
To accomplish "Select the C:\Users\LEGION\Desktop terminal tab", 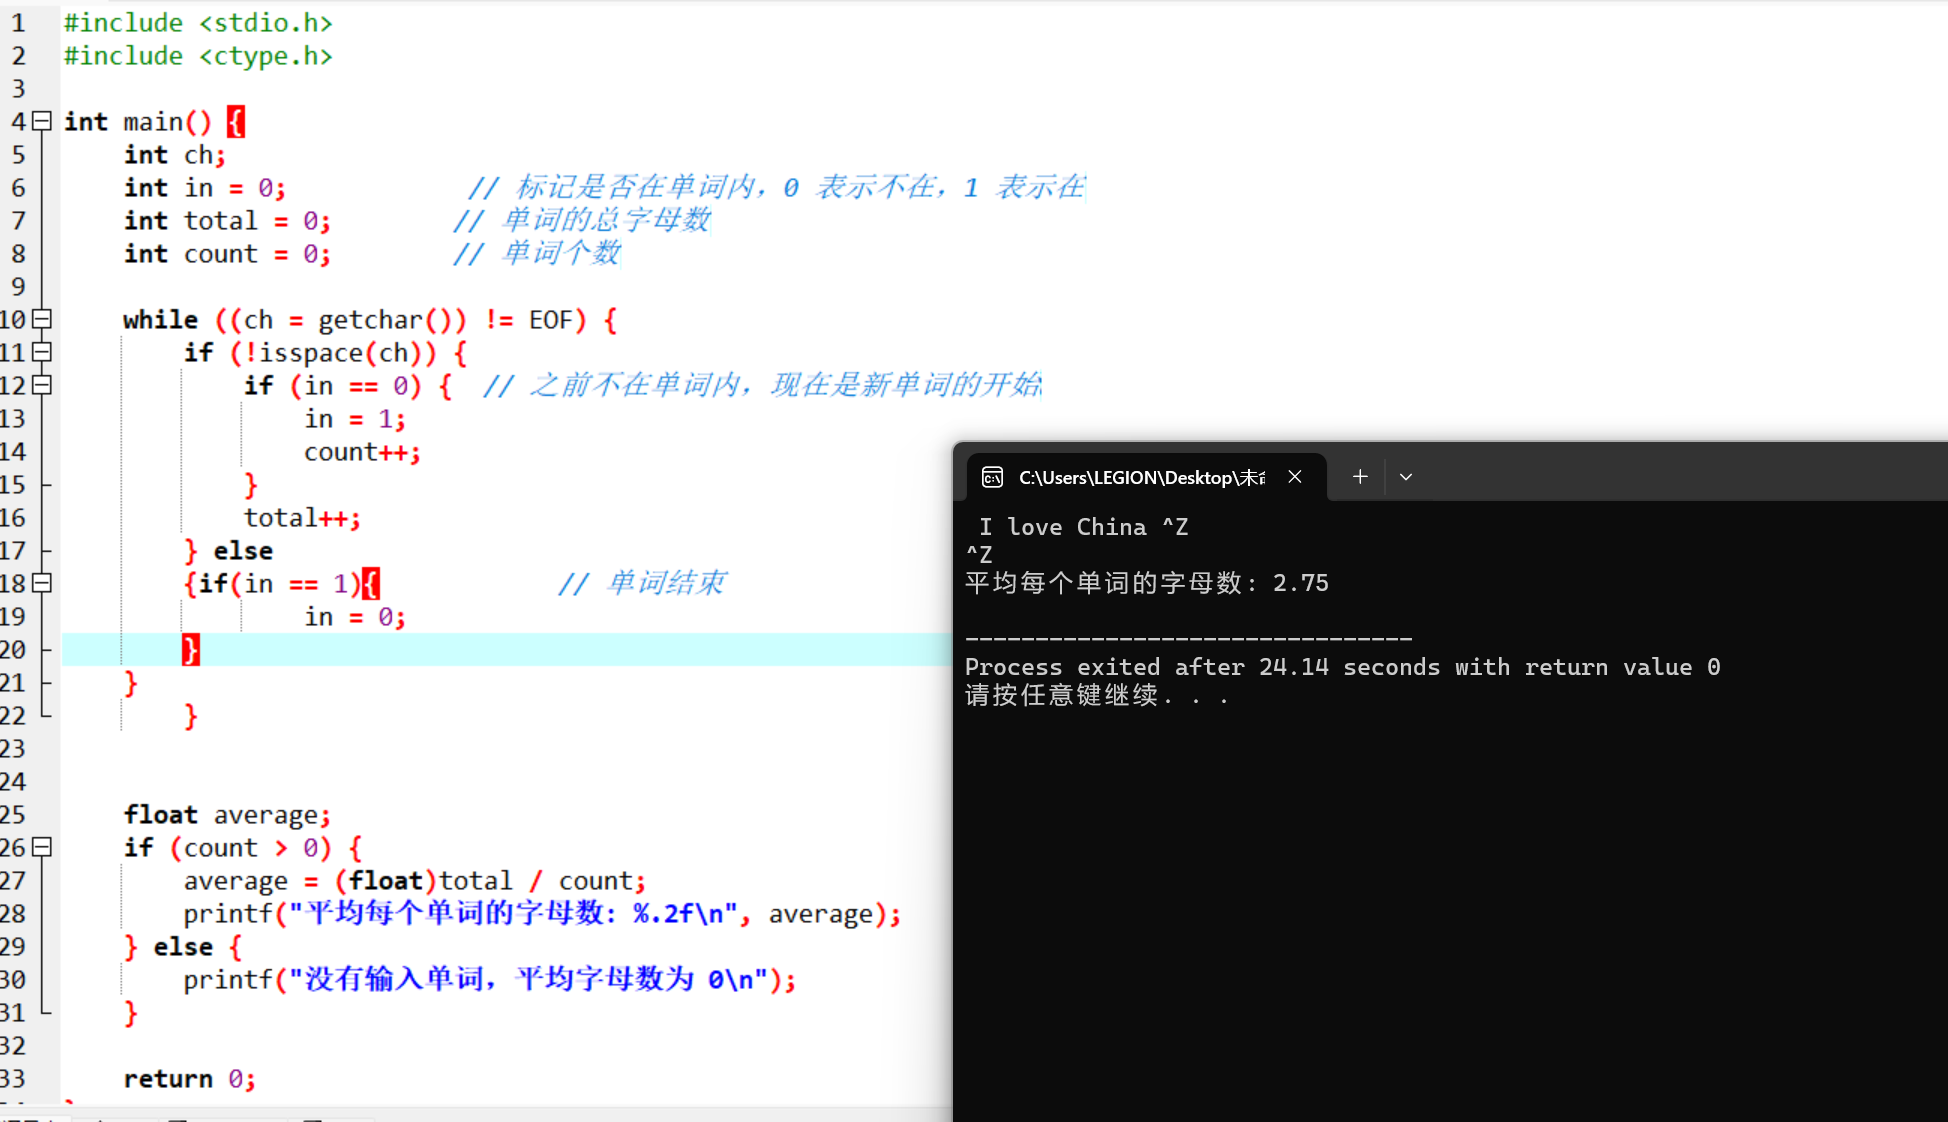I will [1140, 477].
